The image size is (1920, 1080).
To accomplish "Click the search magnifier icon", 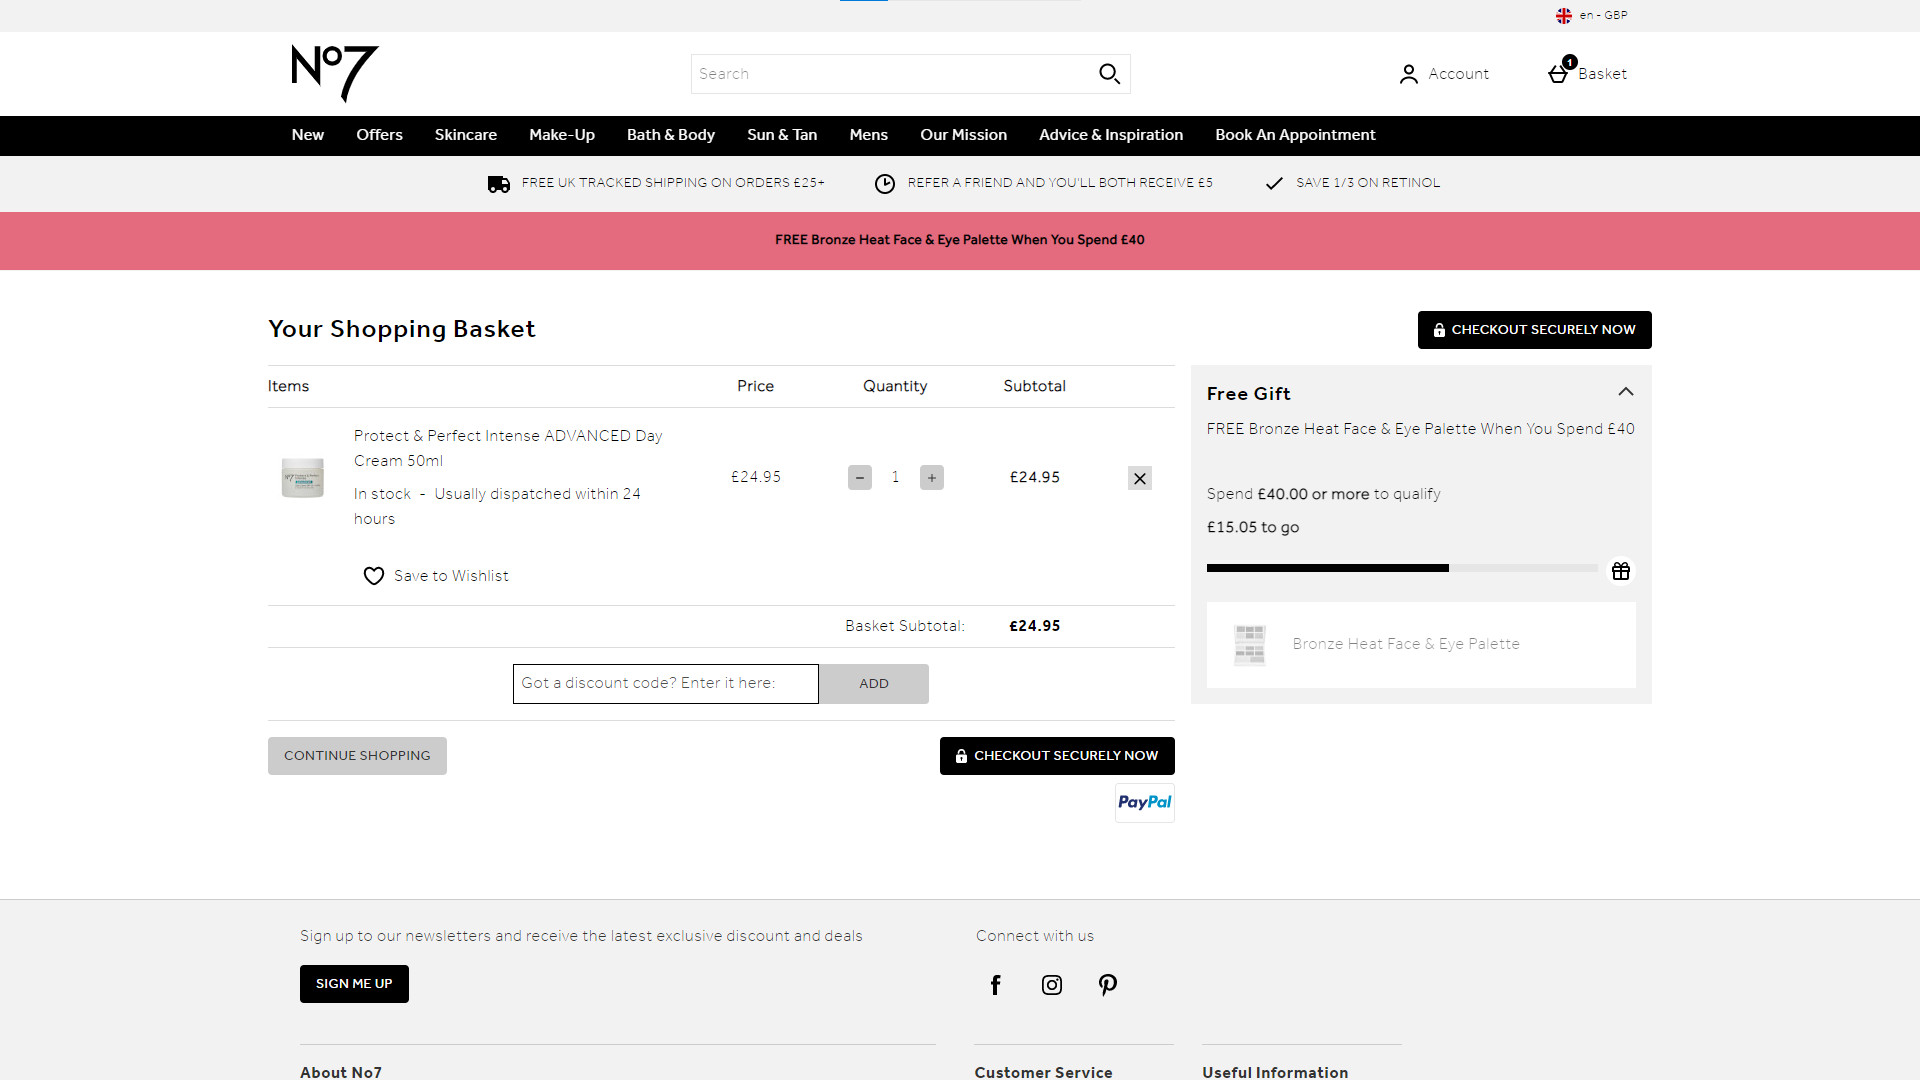I will point(1109,74).
